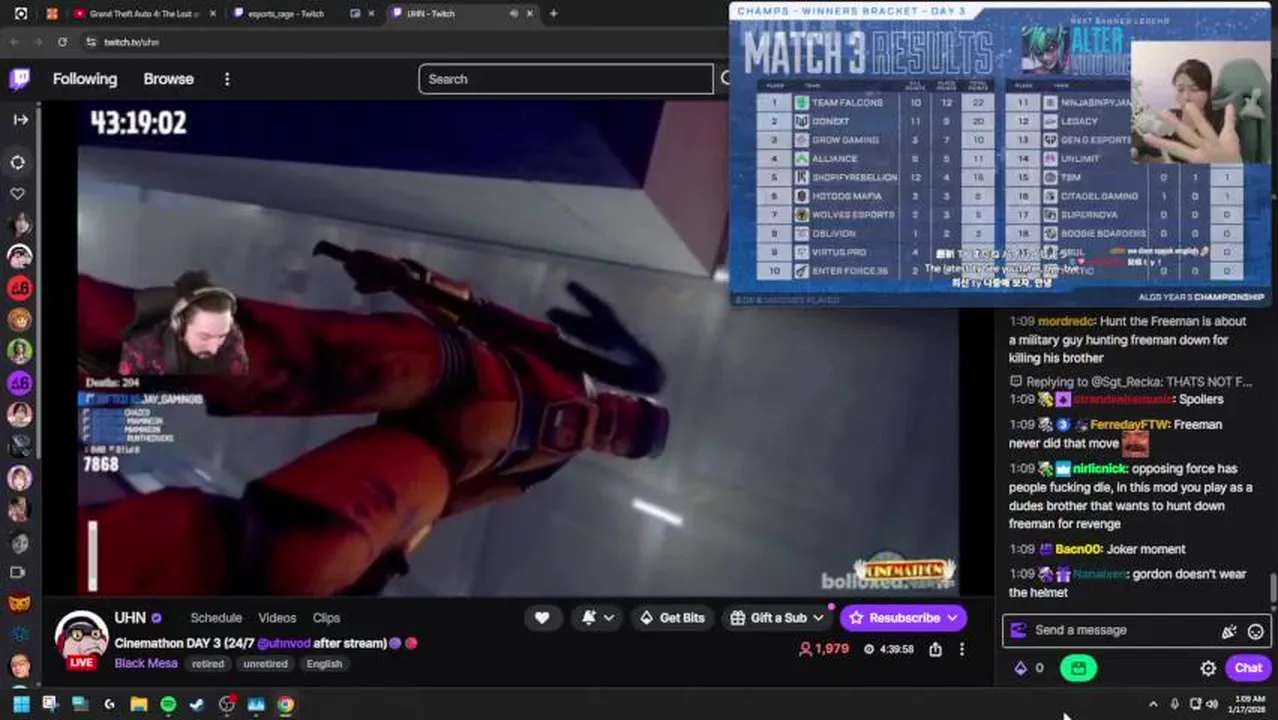Open channel points balance icon
Screen dimensions: 1278x720
(x=1029, y=668)
